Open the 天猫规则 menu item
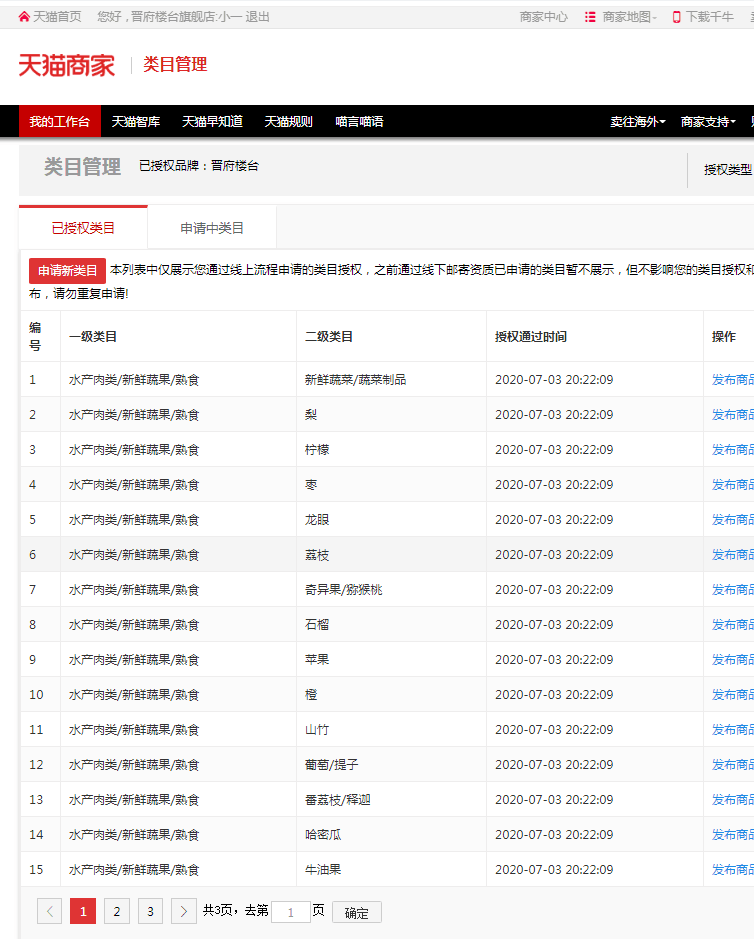Image resolution: width=754 pixels, height=939 pixels. [289, 122]
